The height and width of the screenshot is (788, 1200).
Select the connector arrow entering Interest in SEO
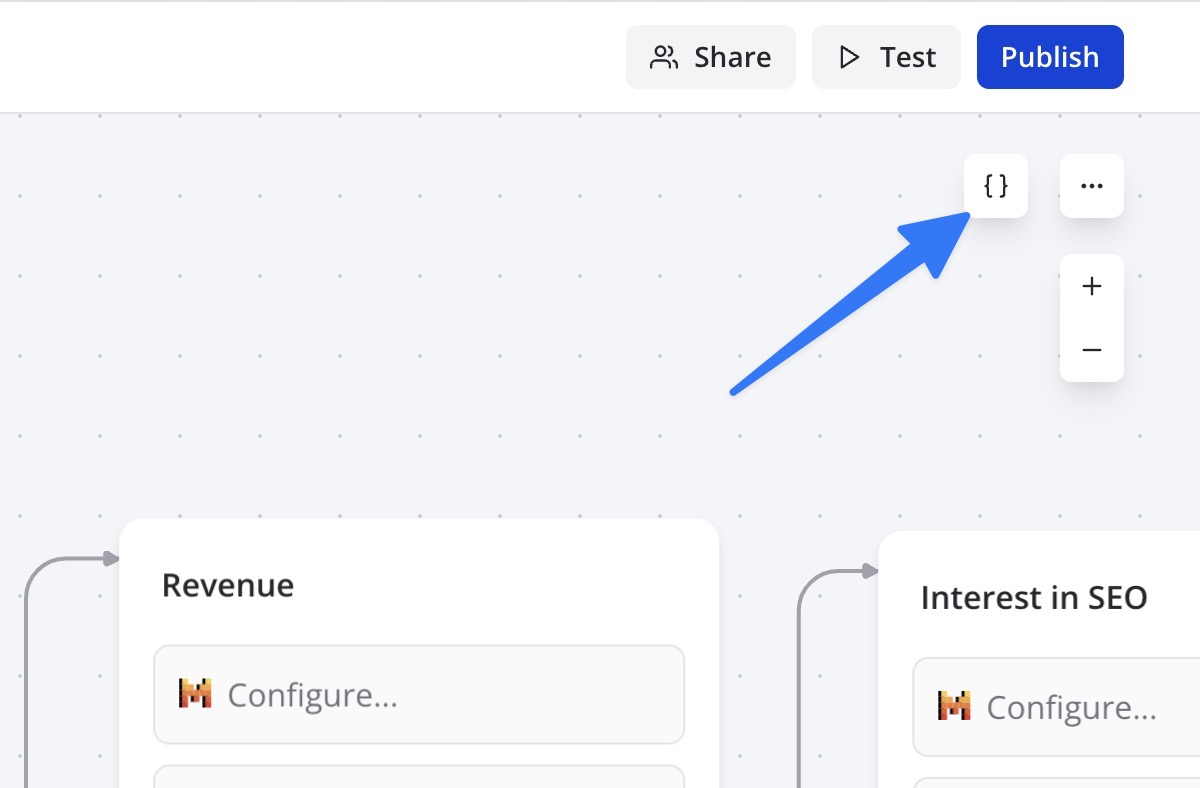tap(868, 571)
